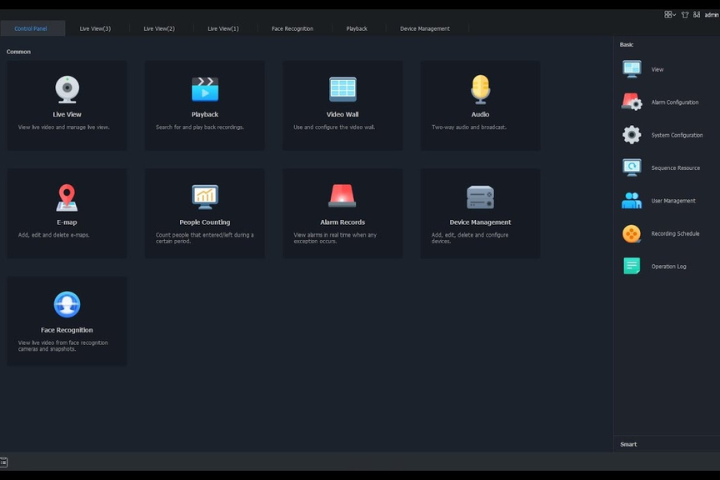Click the Alarm Configuration icon
720x480 pixels.
coord(632,102)
